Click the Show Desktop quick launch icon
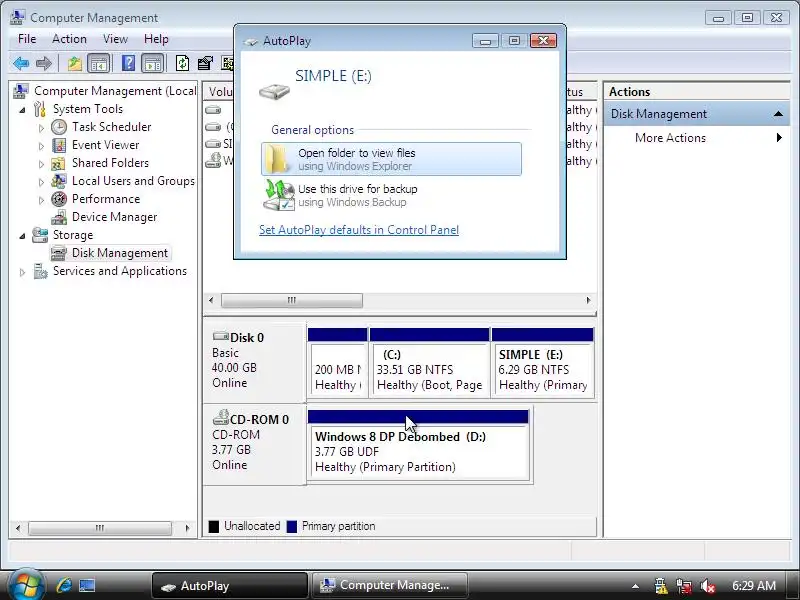 coord(87,586)
